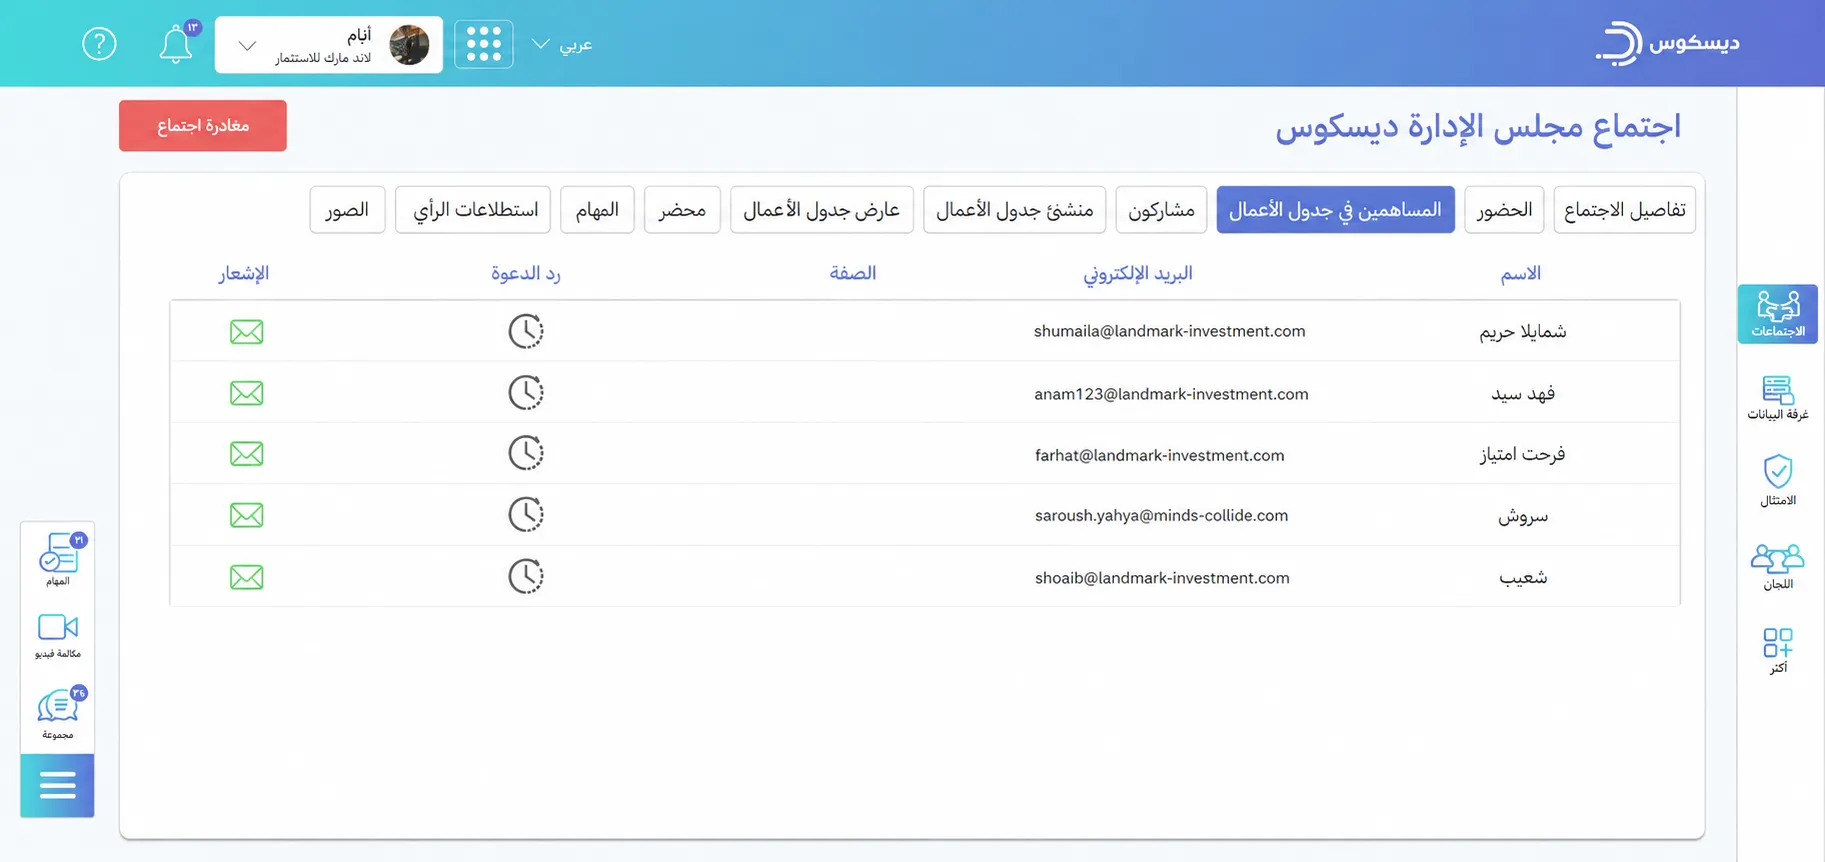Open the floating المهام tasks icon
This screenshot has height=862, width=1825.
59,559
